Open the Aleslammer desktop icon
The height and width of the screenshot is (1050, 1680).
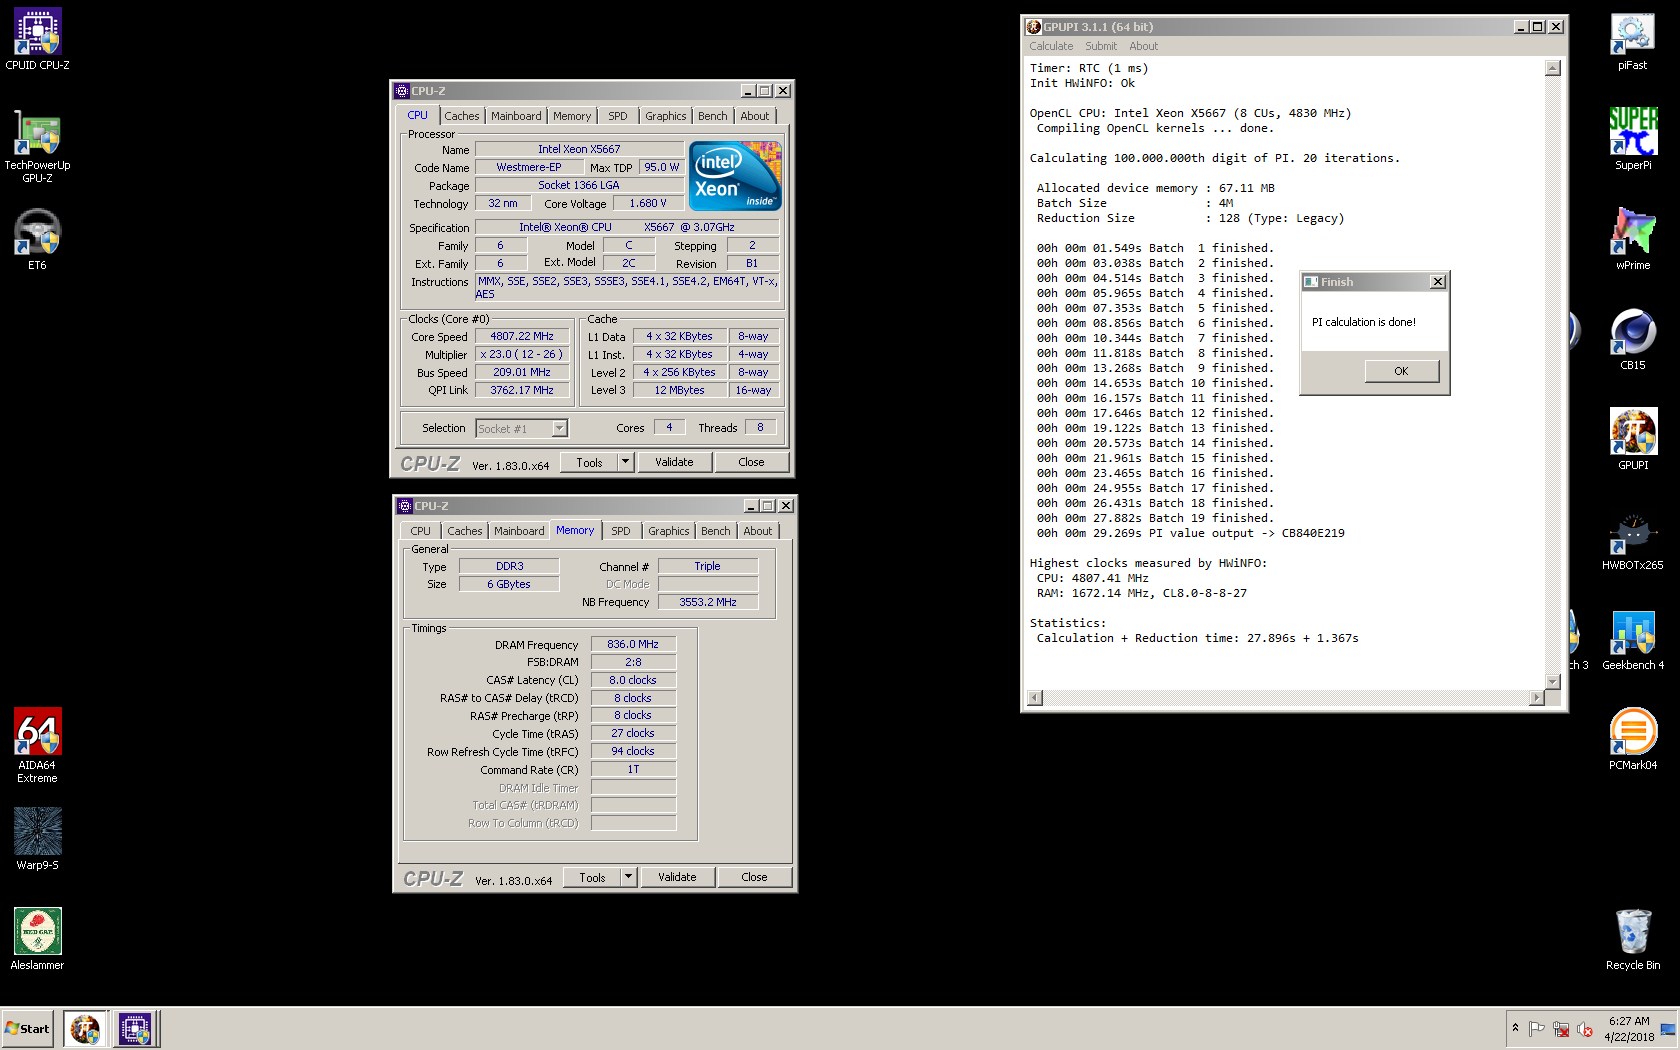point(37,939)
